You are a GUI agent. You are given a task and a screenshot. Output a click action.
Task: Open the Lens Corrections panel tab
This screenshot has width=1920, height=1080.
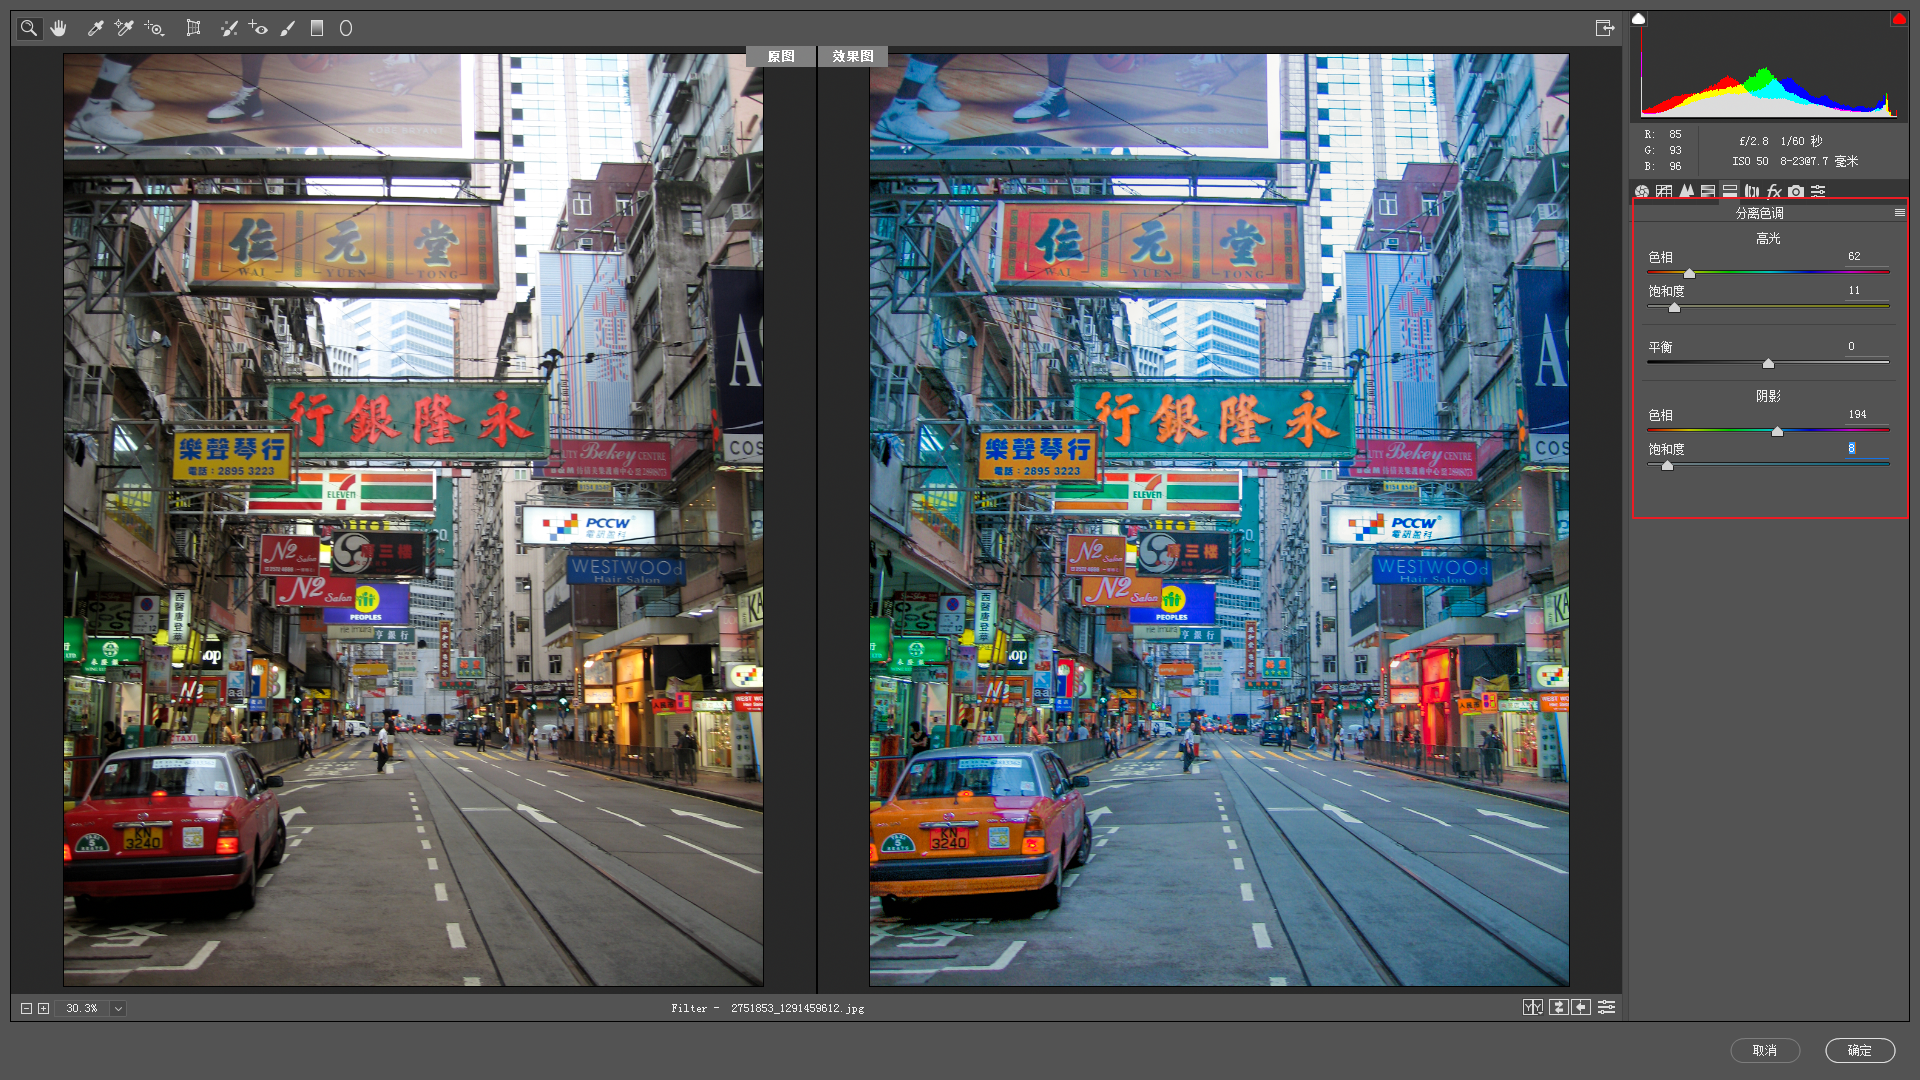(x=1752, y=191)
